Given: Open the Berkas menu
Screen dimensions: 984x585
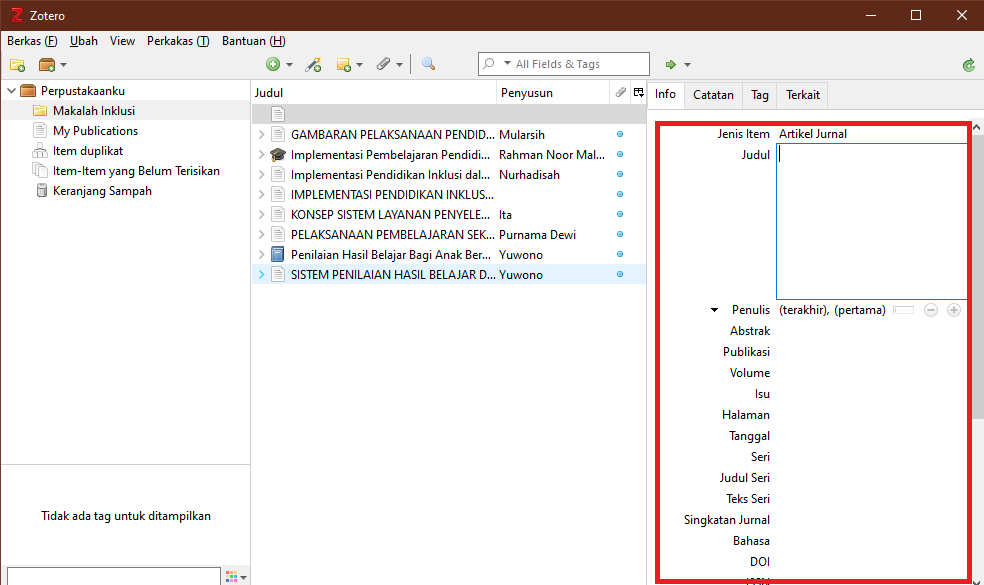Looking at the screenshot, I should click(32, 41).
